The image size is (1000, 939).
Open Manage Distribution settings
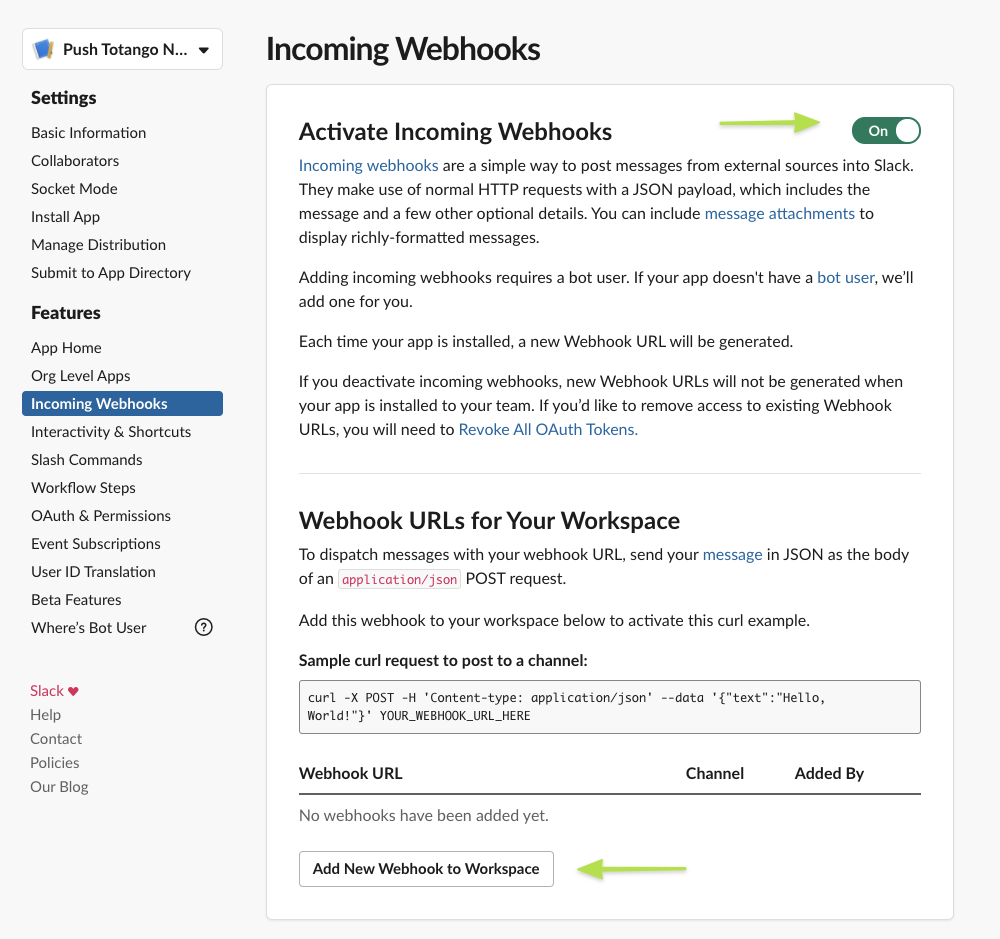(x=98, y=245)
